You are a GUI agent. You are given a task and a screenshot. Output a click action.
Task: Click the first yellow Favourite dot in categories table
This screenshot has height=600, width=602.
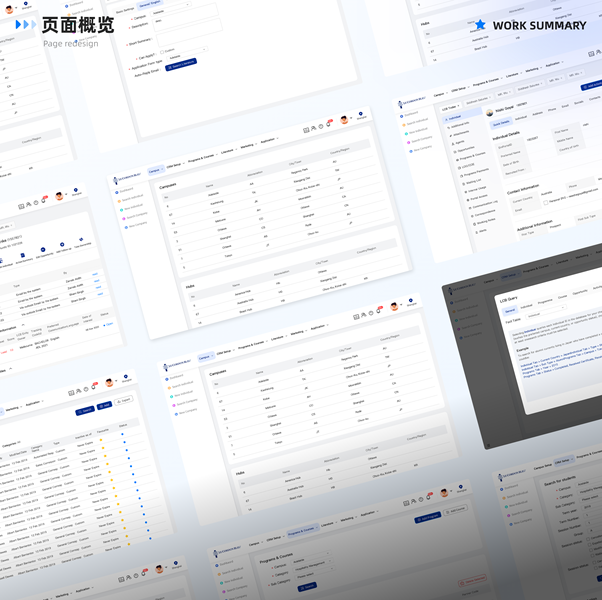point(101,440)
